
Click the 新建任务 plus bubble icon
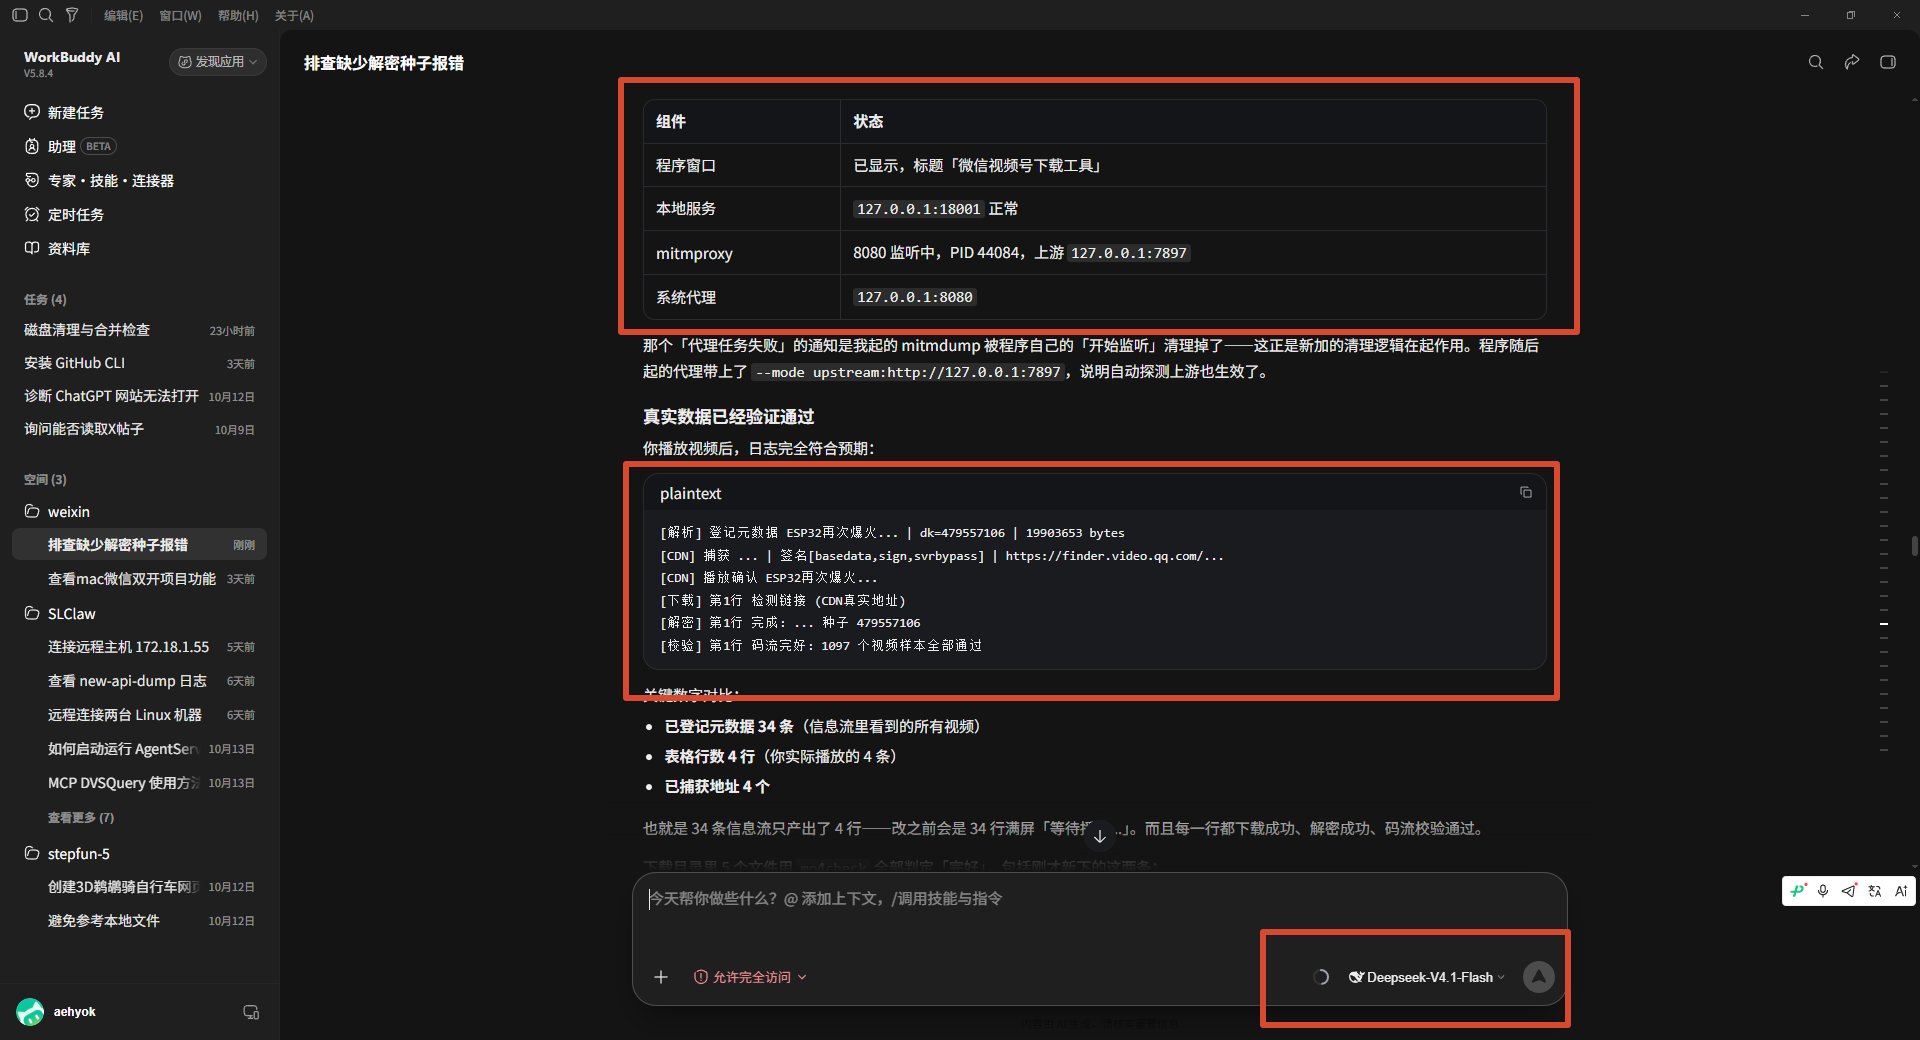tap(32, 112)
